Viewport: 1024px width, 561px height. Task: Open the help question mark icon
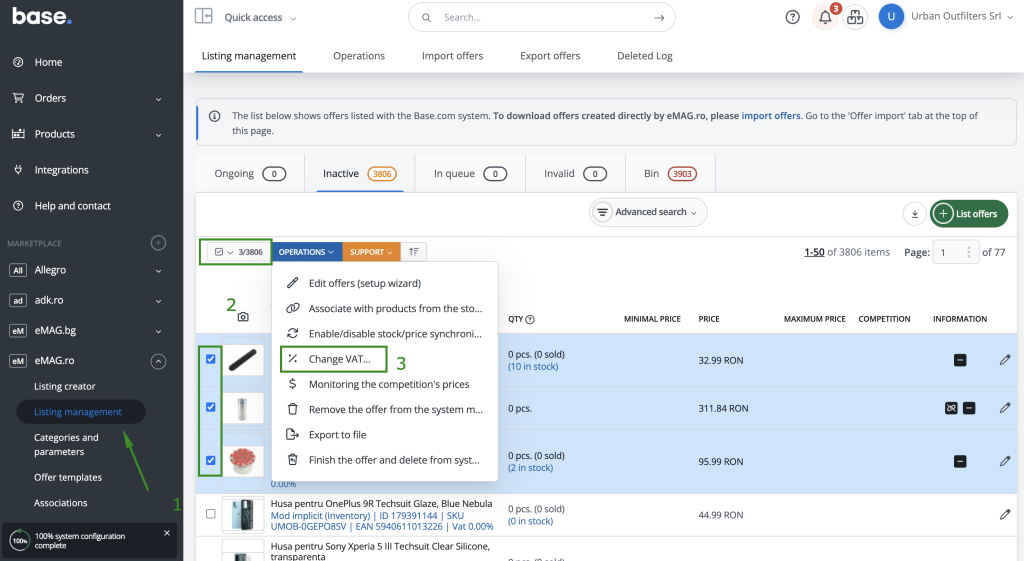pyautogui.click(x=792, y=17)
